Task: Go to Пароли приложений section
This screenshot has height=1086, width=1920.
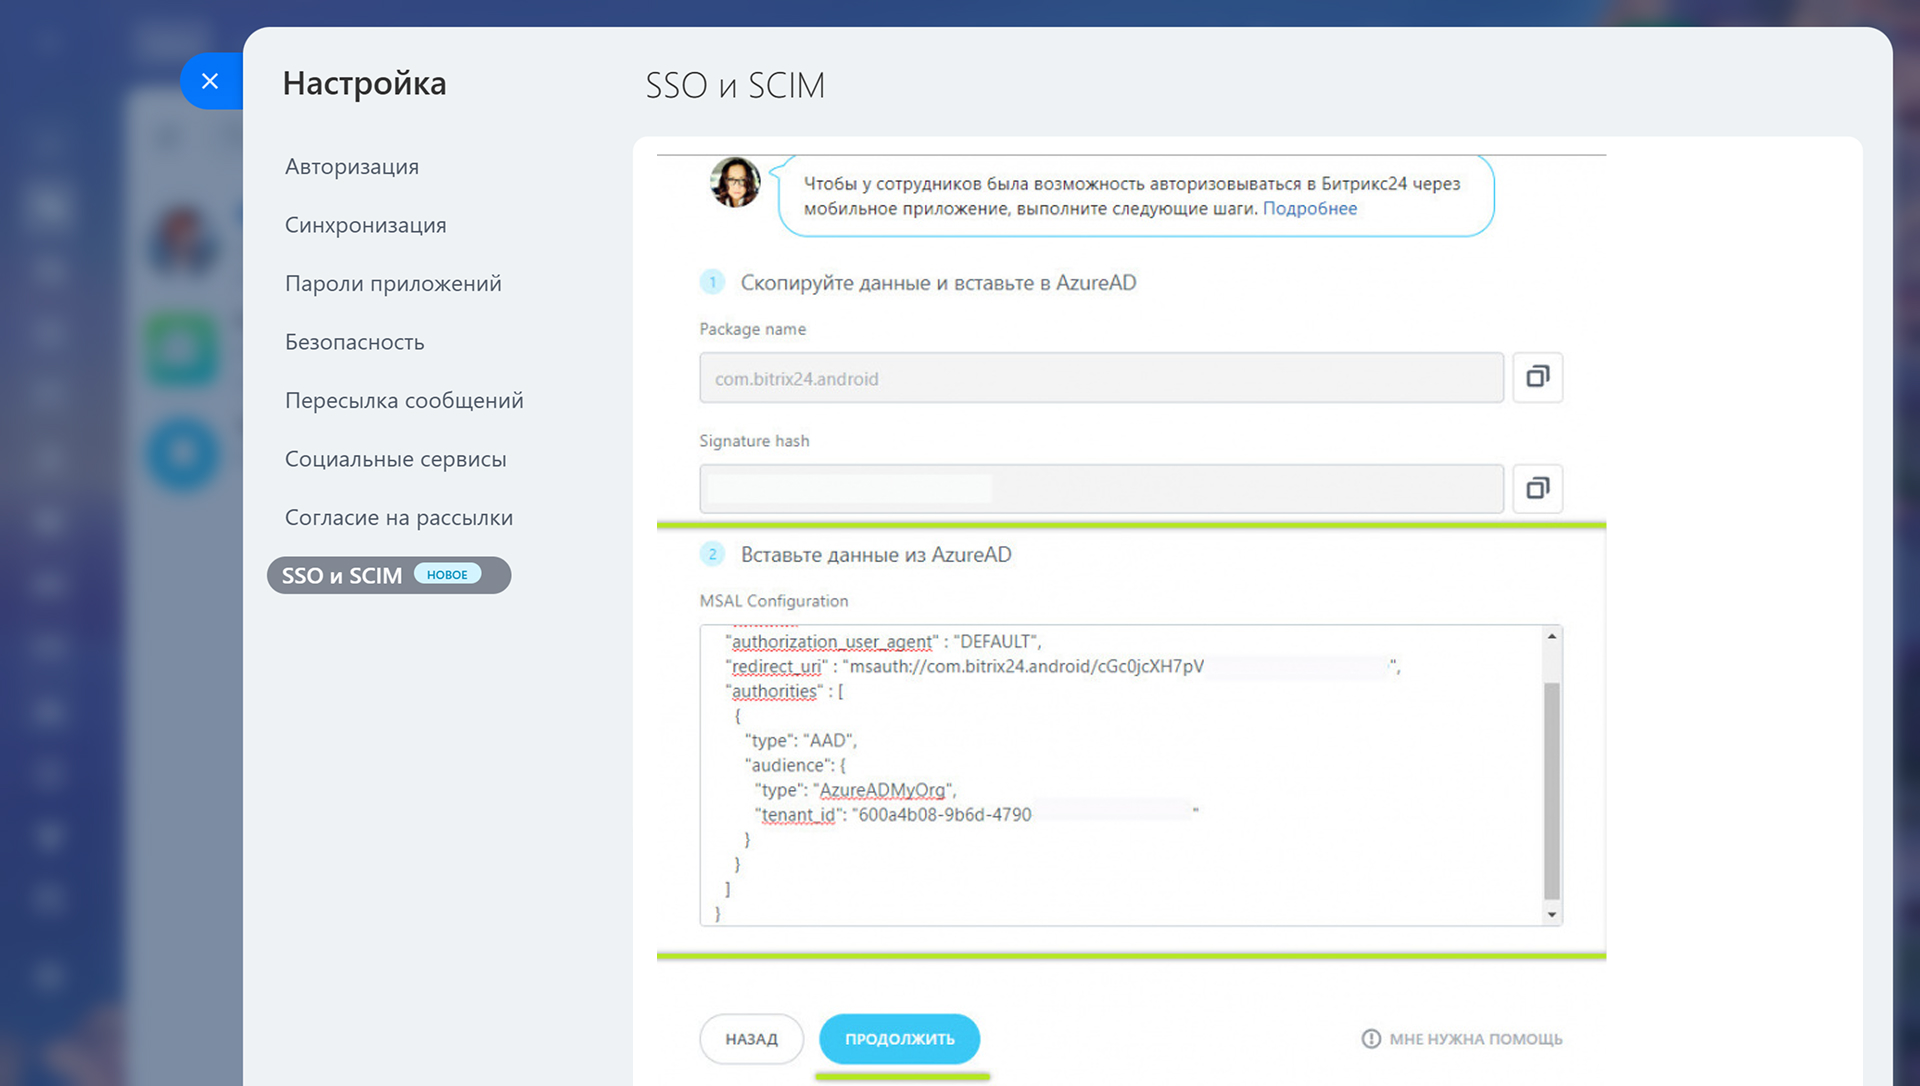Action: click(393, 283)
